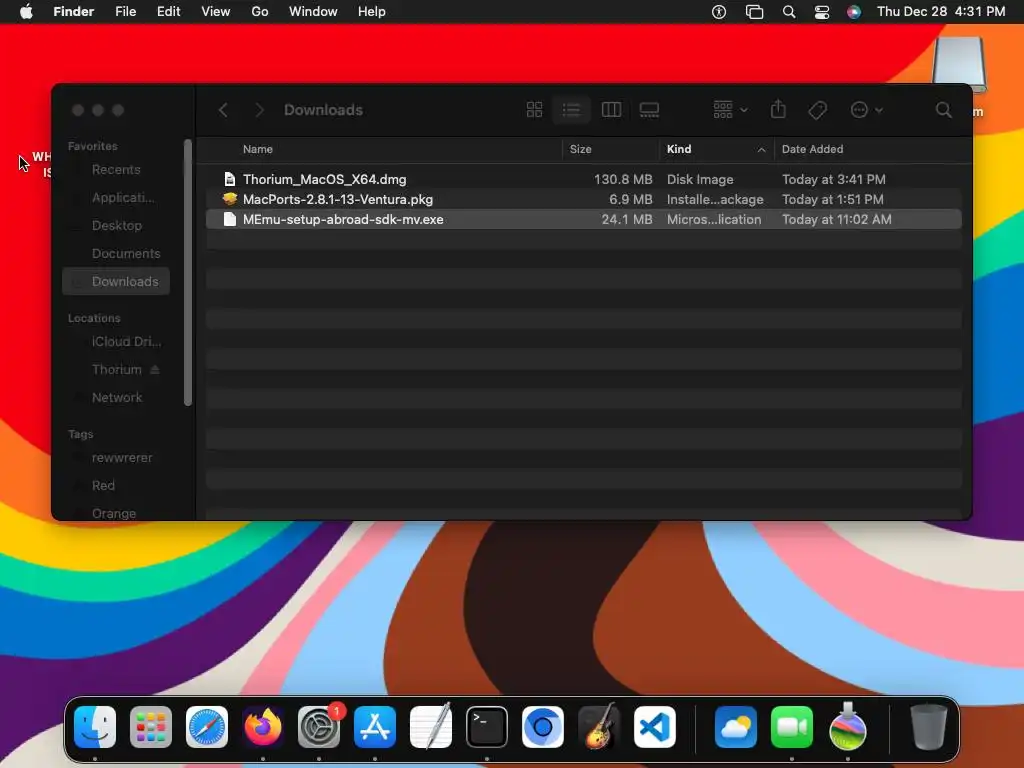Open System Settings from the Dock
The image size is (1024, 768).
pos(319,727)
